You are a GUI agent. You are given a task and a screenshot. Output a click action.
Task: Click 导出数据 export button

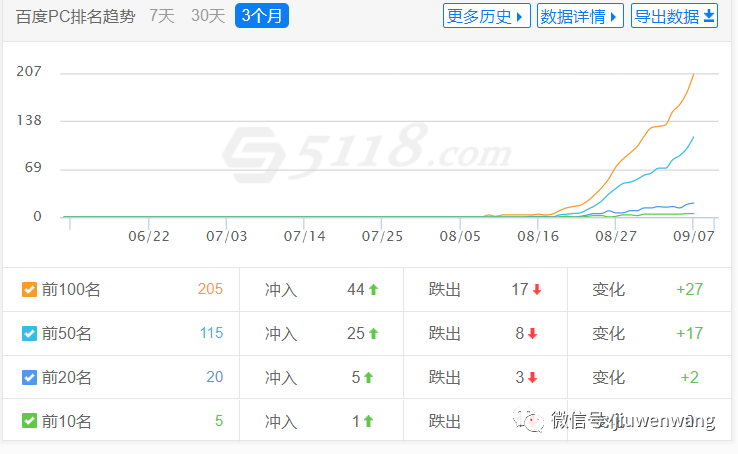(x=674, y=16)
